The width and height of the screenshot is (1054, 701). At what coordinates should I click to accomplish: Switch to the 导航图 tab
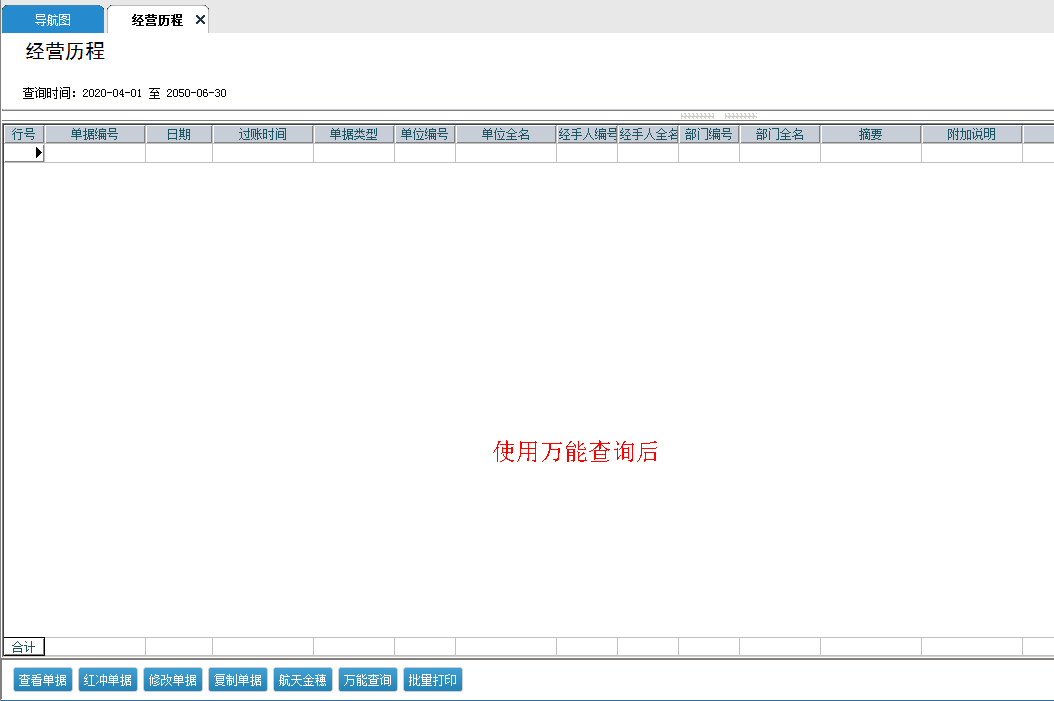pyautogui.click(x=52, y=19)
